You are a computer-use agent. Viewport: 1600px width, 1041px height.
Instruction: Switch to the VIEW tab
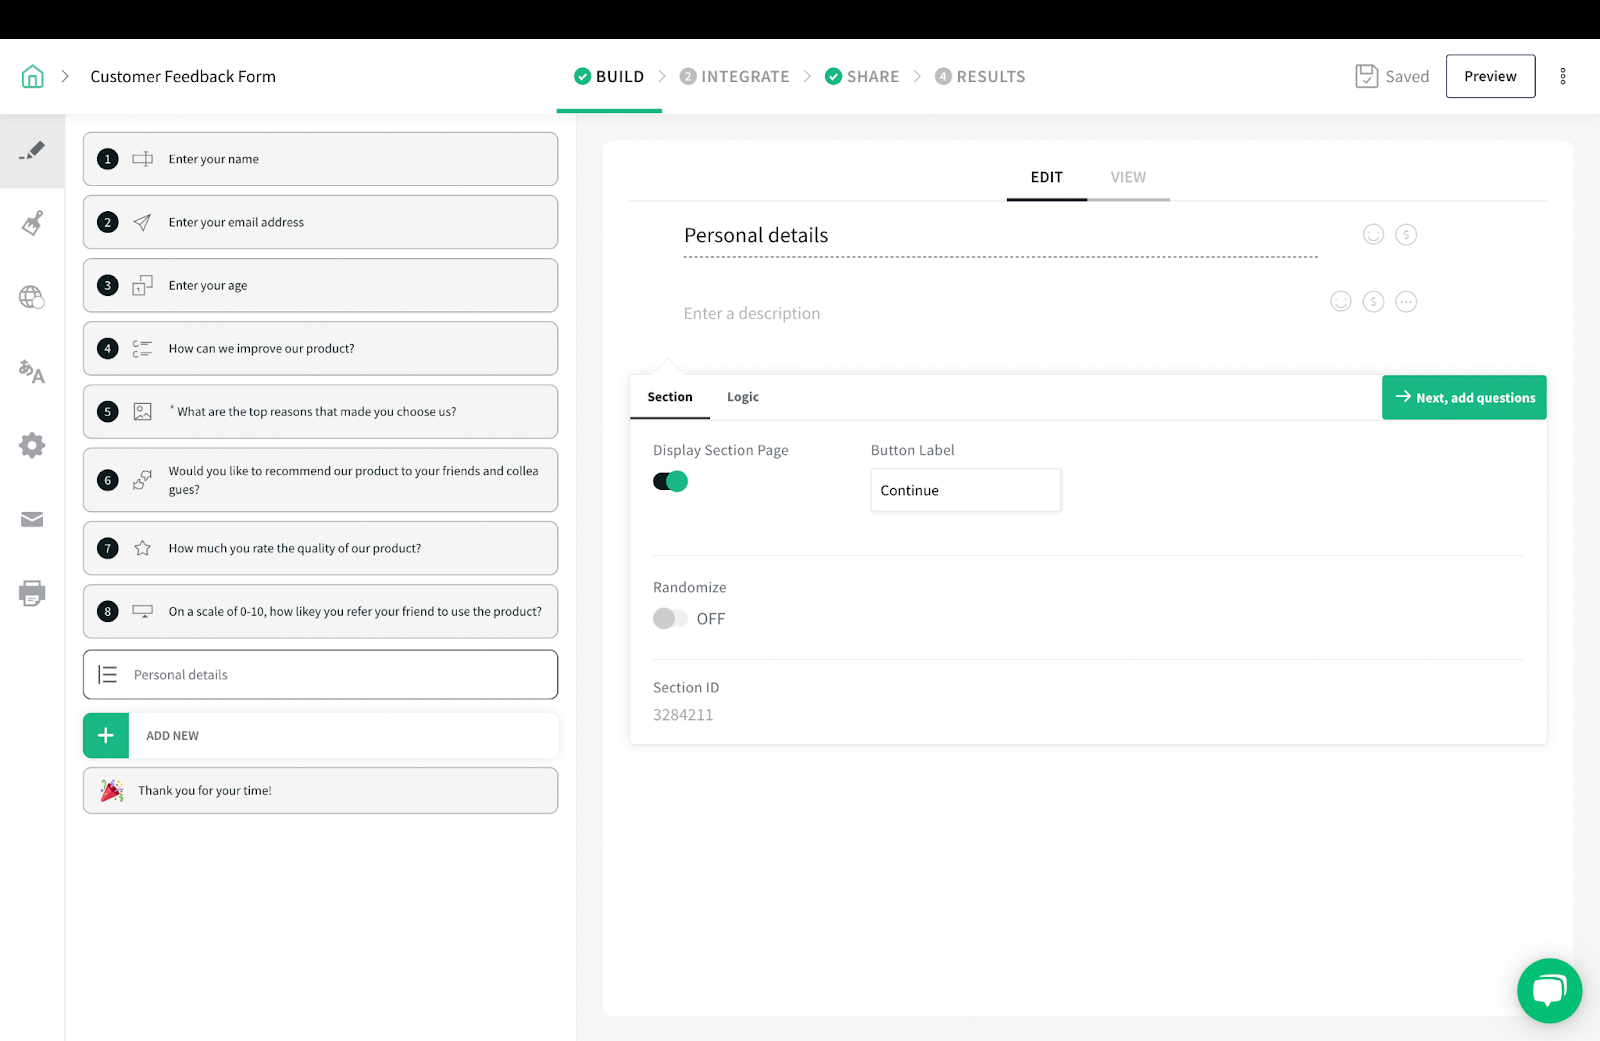[x=1128, y=177]
